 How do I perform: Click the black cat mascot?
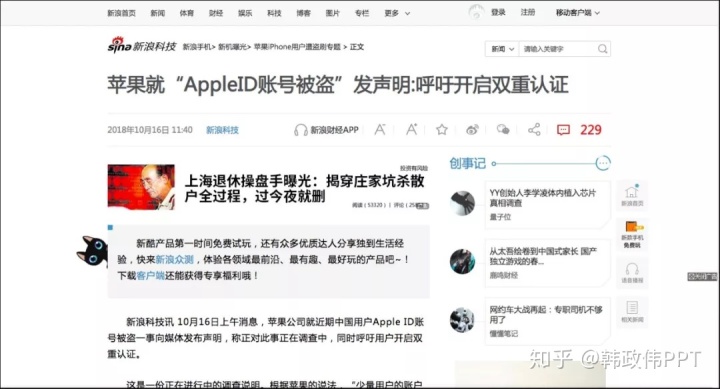click(x=92, y=251)
